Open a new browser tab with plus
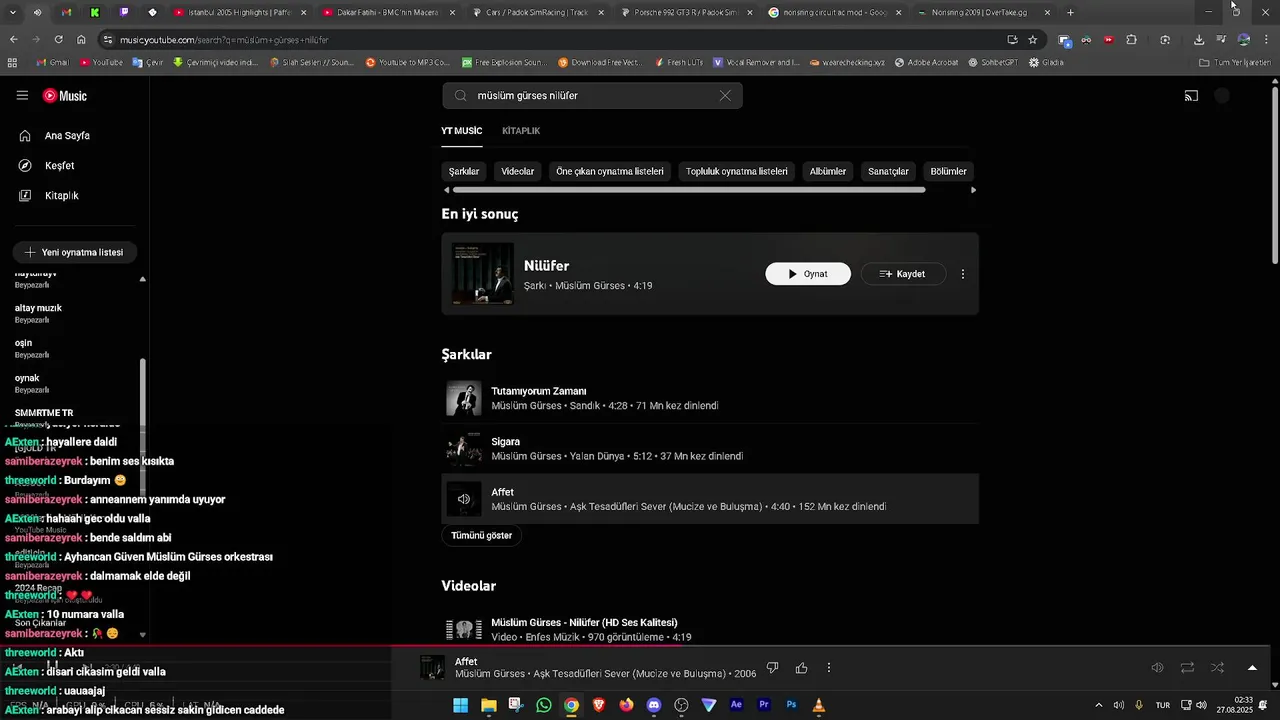This screenshot has width=1280, height=720. pos(1070,13)
